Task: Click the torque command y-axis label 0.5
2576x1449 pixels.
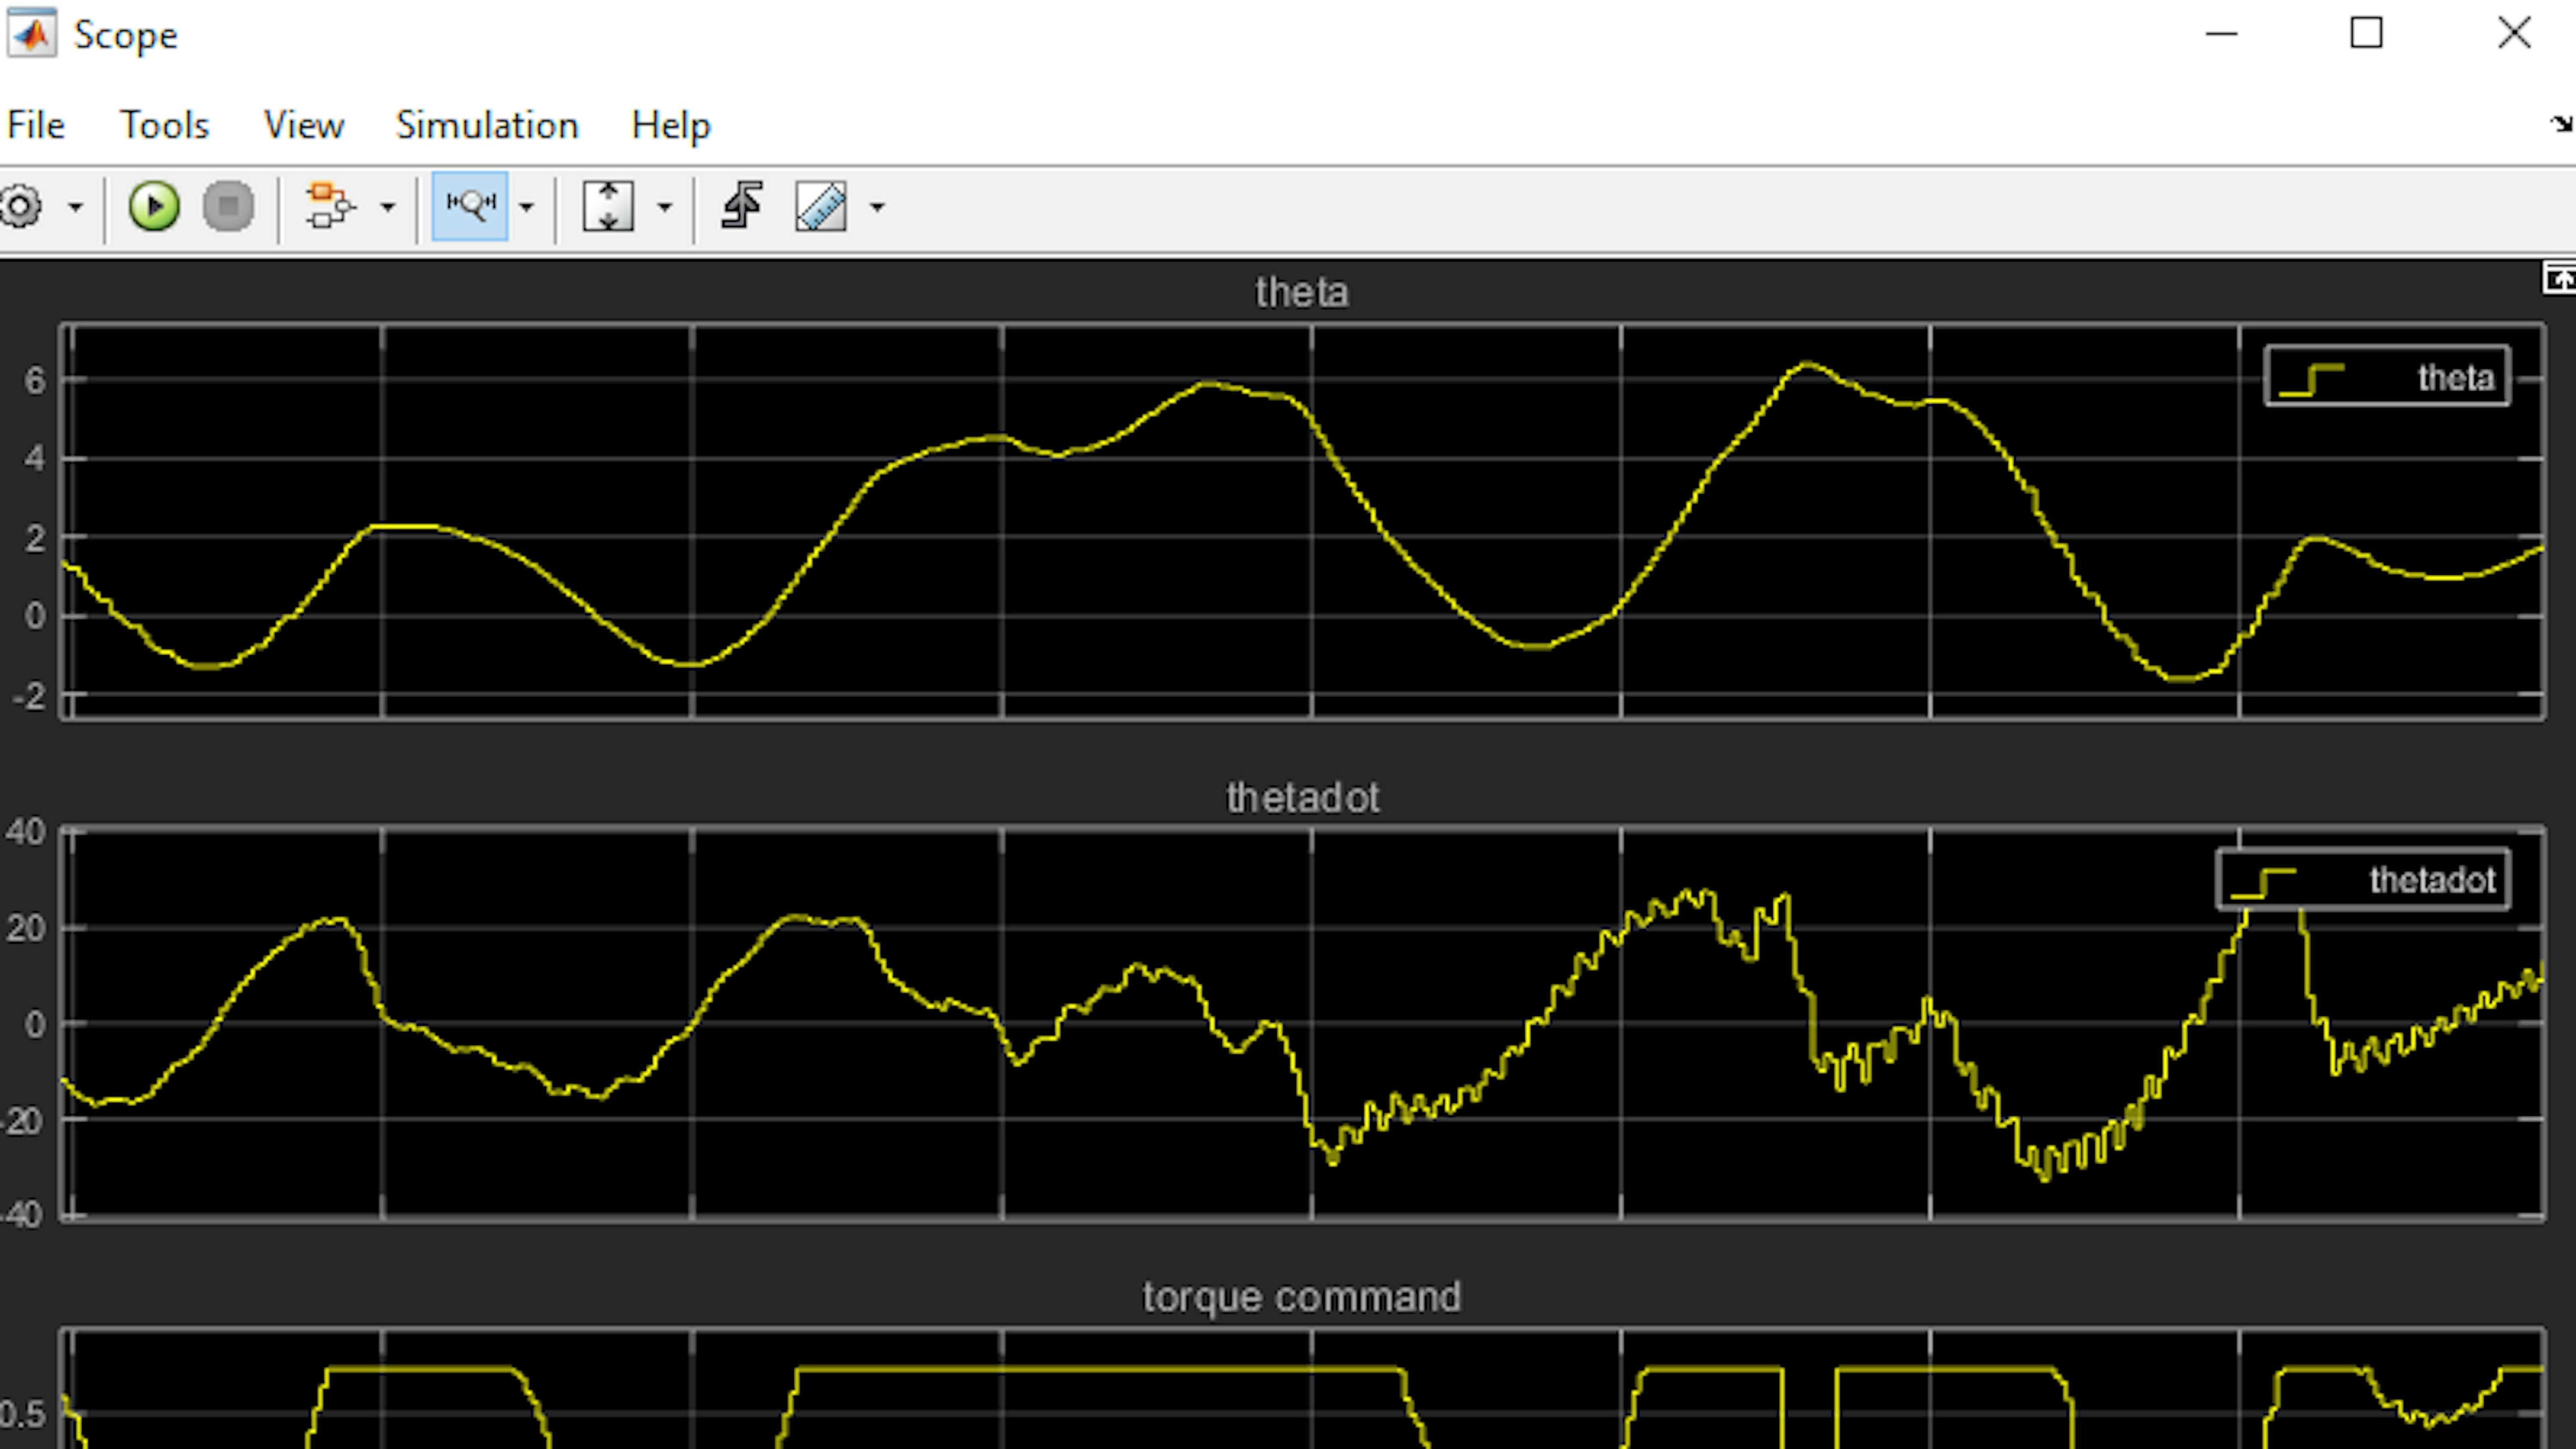Action: click(x=22, y=1415)
